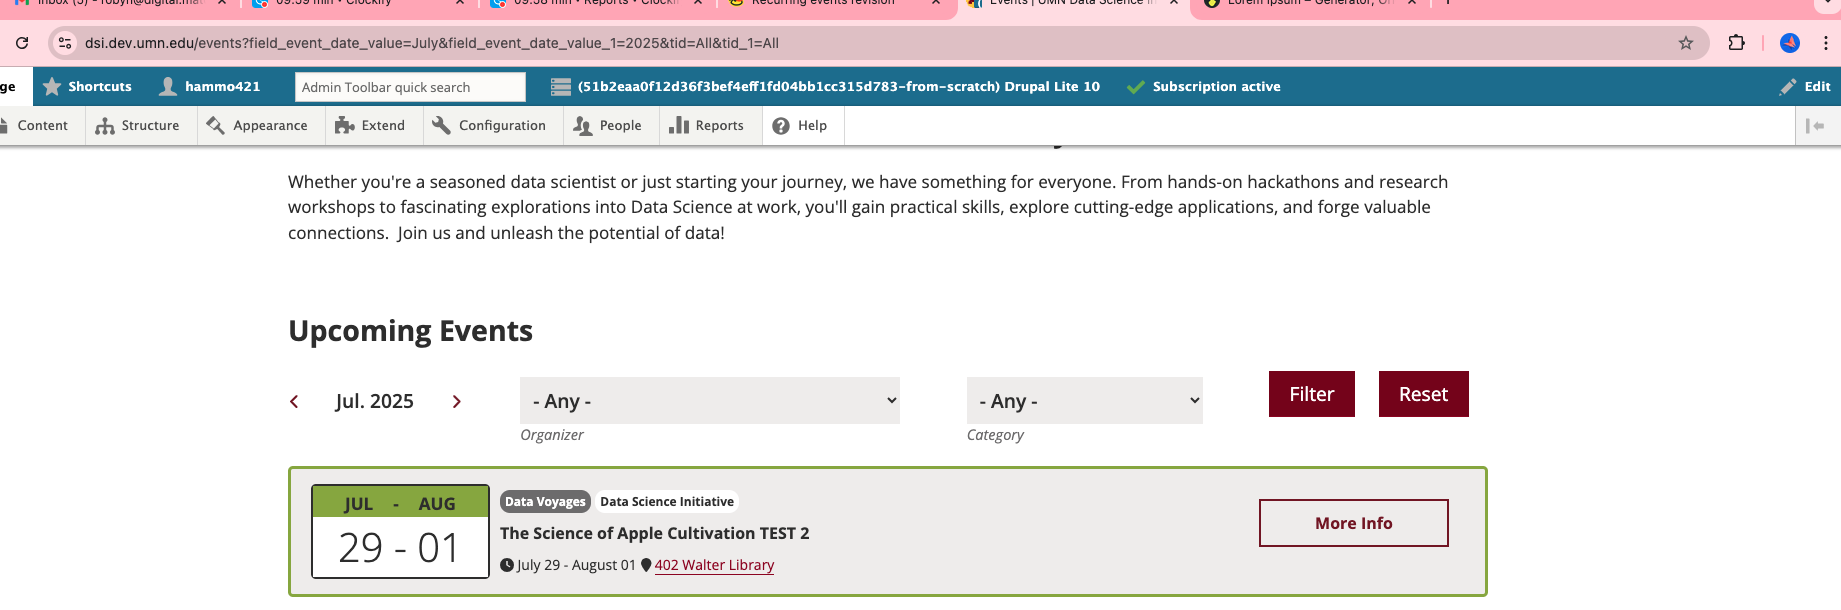The width and height of the screenshot is (1841, 610).
Task: Expand the Category dropdown
Action: tap(1084, 401)
